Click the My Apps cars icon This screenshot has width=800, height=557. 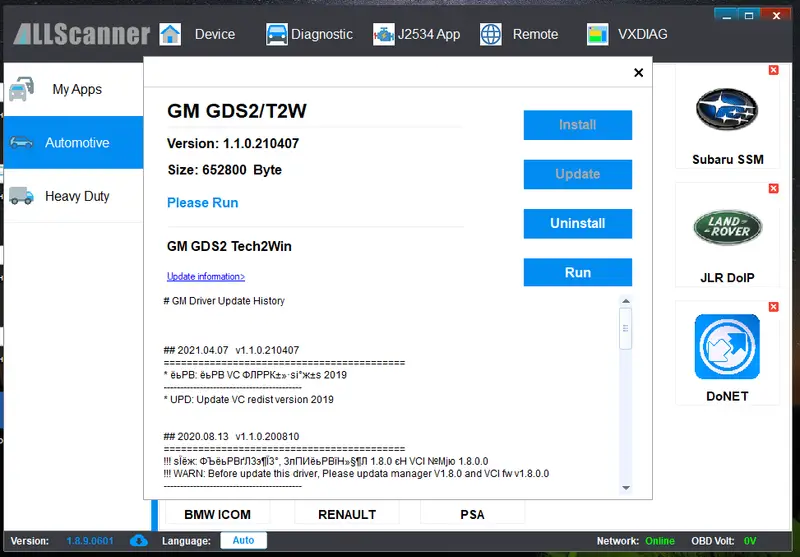point(21,89)
